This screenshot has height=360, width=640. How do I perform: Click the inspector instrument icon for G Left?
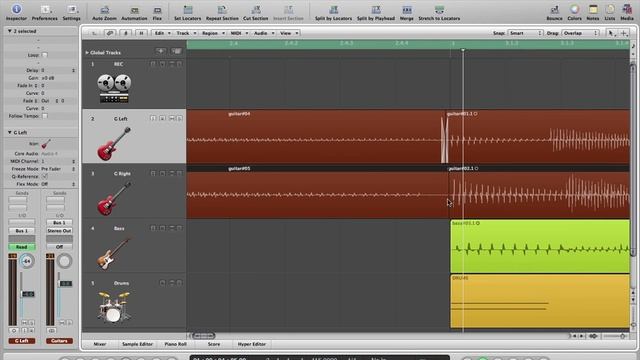(x=46, y=144)
